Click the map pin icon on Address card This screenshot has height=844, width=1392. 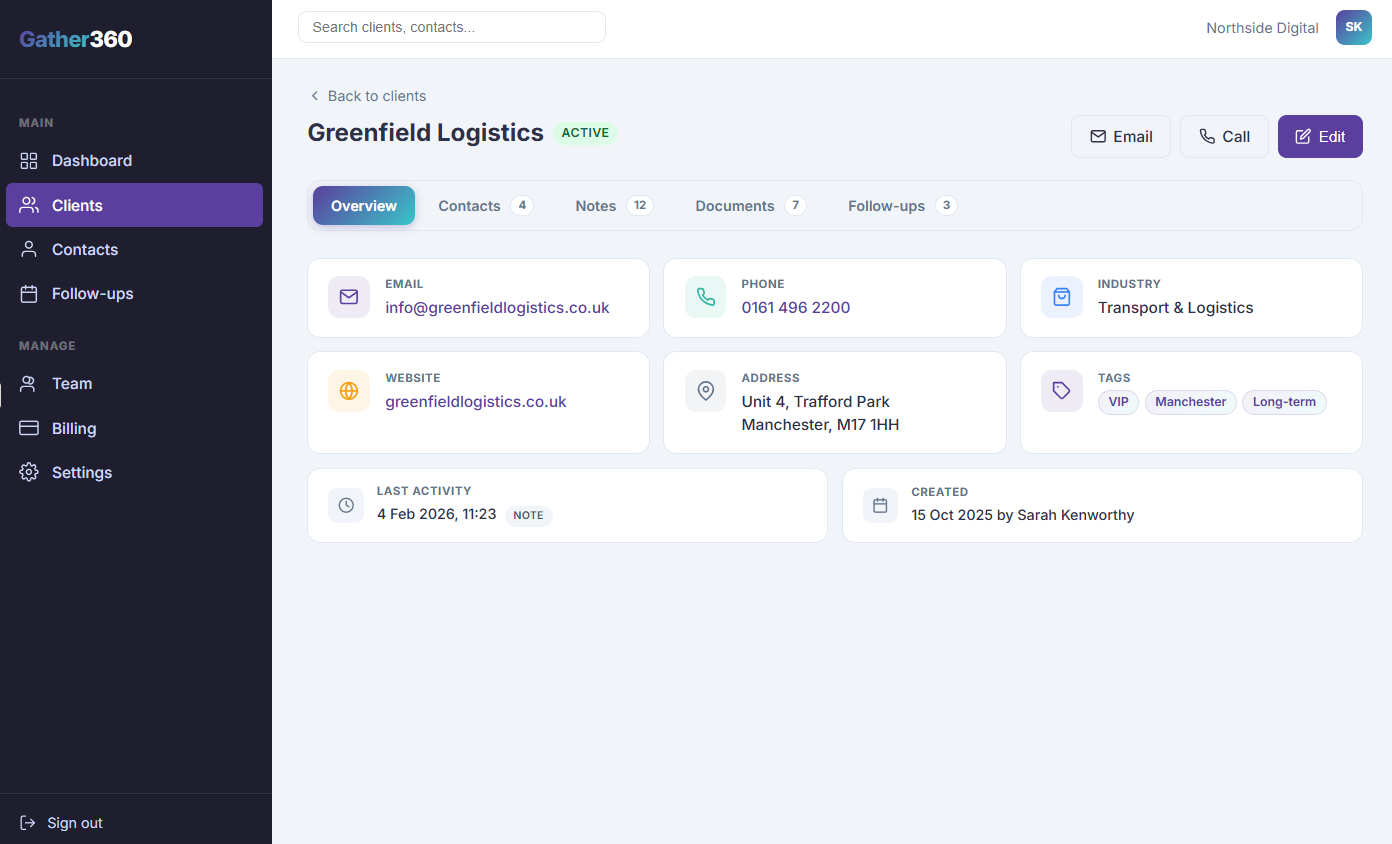(705, 391)
